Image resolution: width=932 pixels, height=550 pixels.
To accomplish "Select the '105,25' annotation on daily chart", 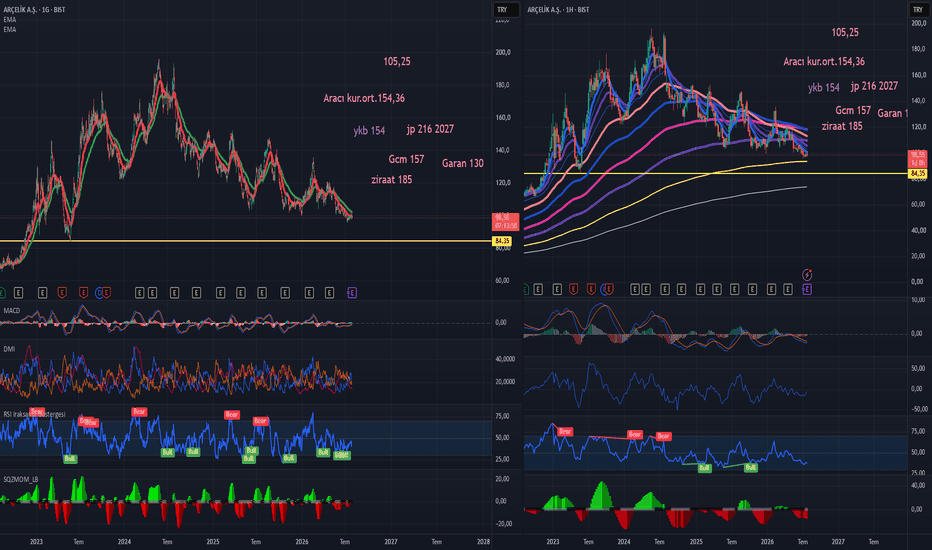I will pyautogui.click(x=396, y=61).
